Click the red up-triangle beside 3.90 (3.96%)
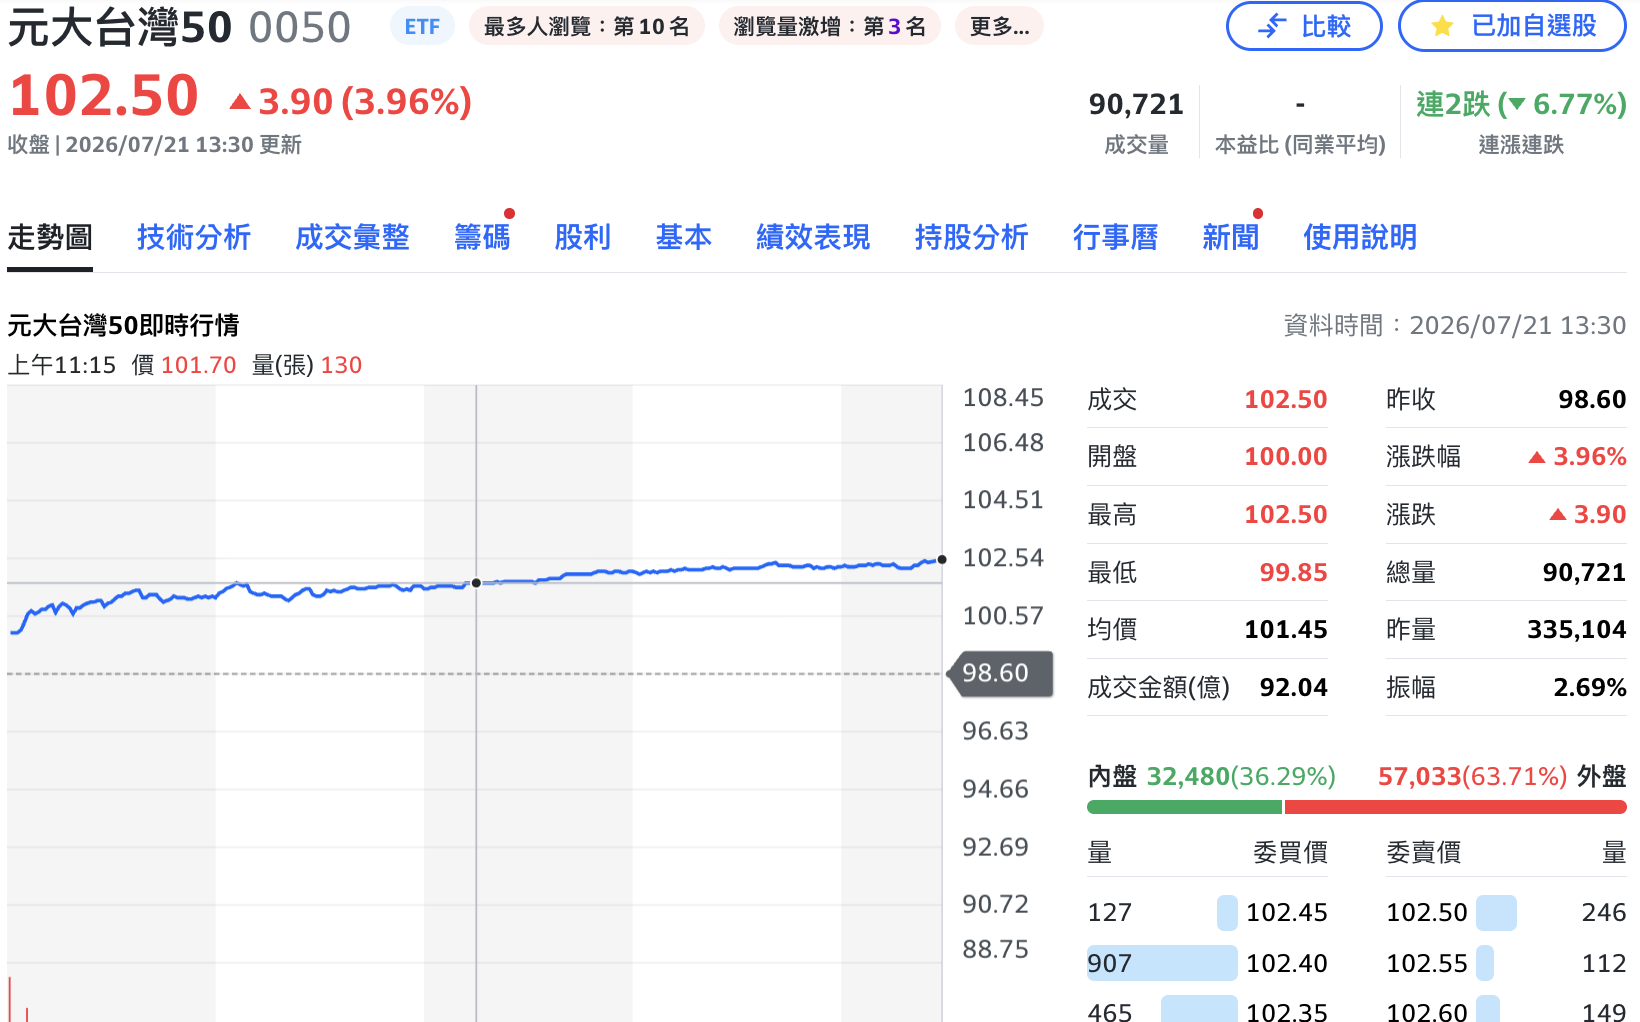 (240, 101)
